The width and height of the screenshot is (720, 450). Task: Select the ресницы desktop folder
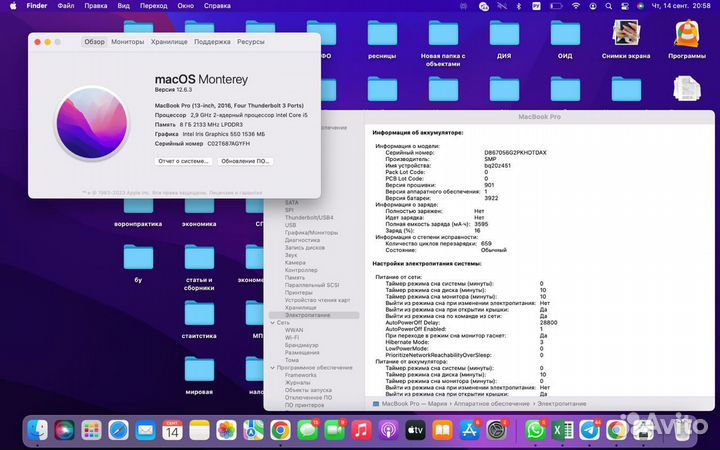tap(382, 39)
